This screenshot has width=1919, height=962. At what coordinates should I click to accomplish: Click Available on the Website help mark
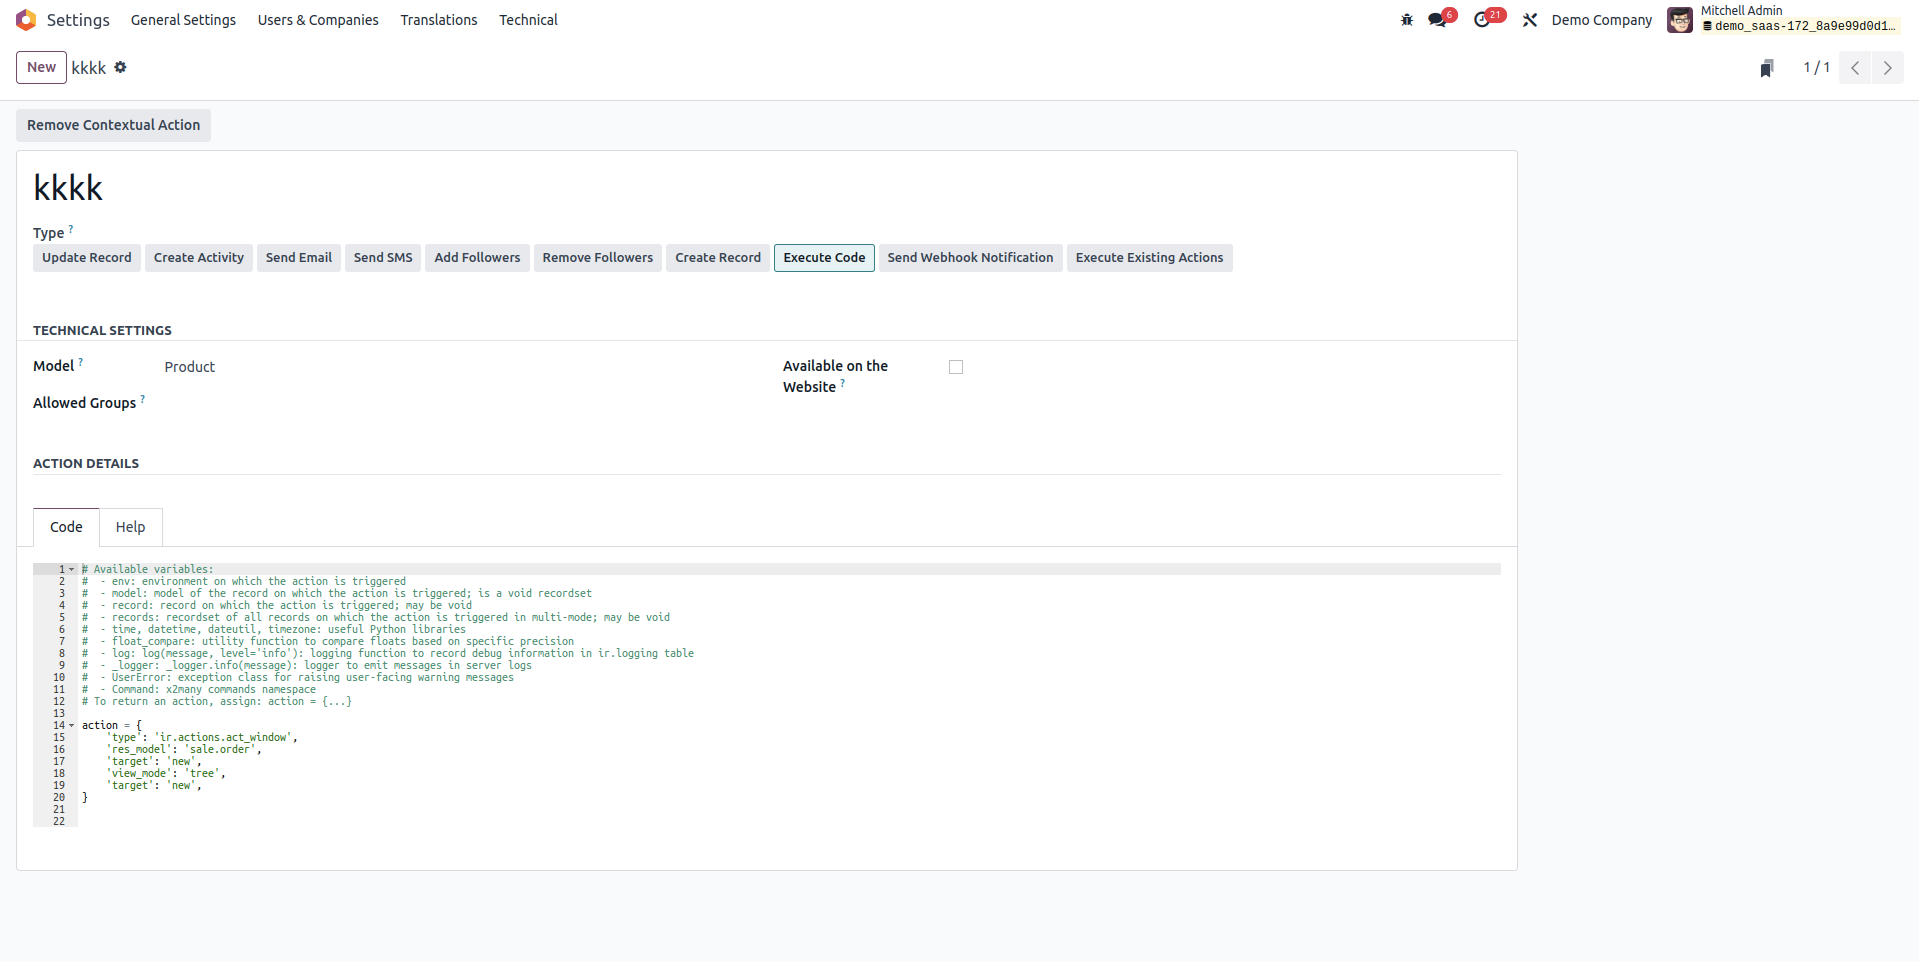(843, 383)
